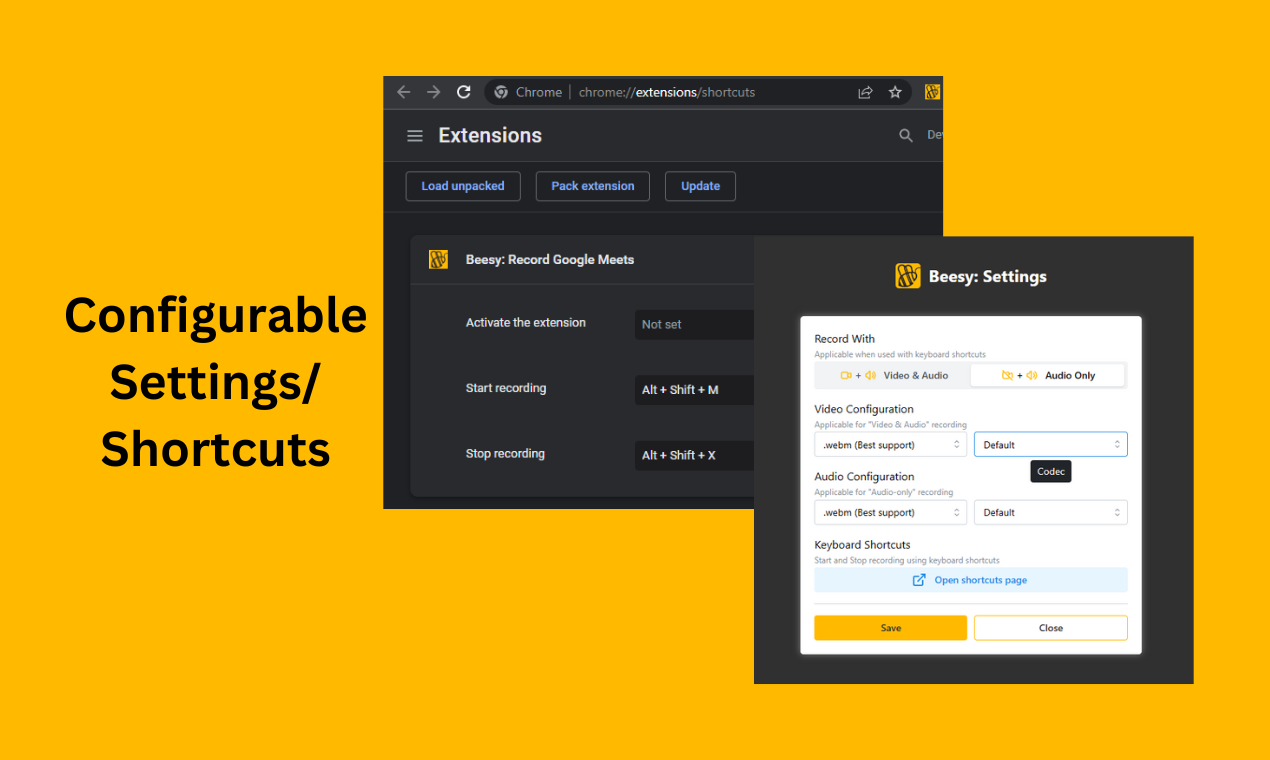Select Audio Only recording mode
The width and height of the screenshot is (1270, 760).
(x=1048, y=375)
